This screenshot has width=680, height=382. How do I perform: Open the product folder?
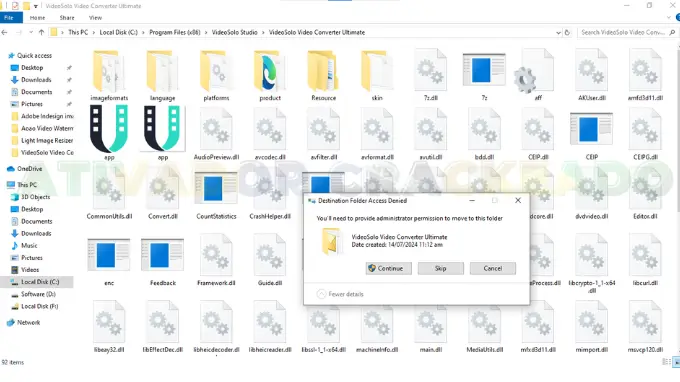[270, 76]
